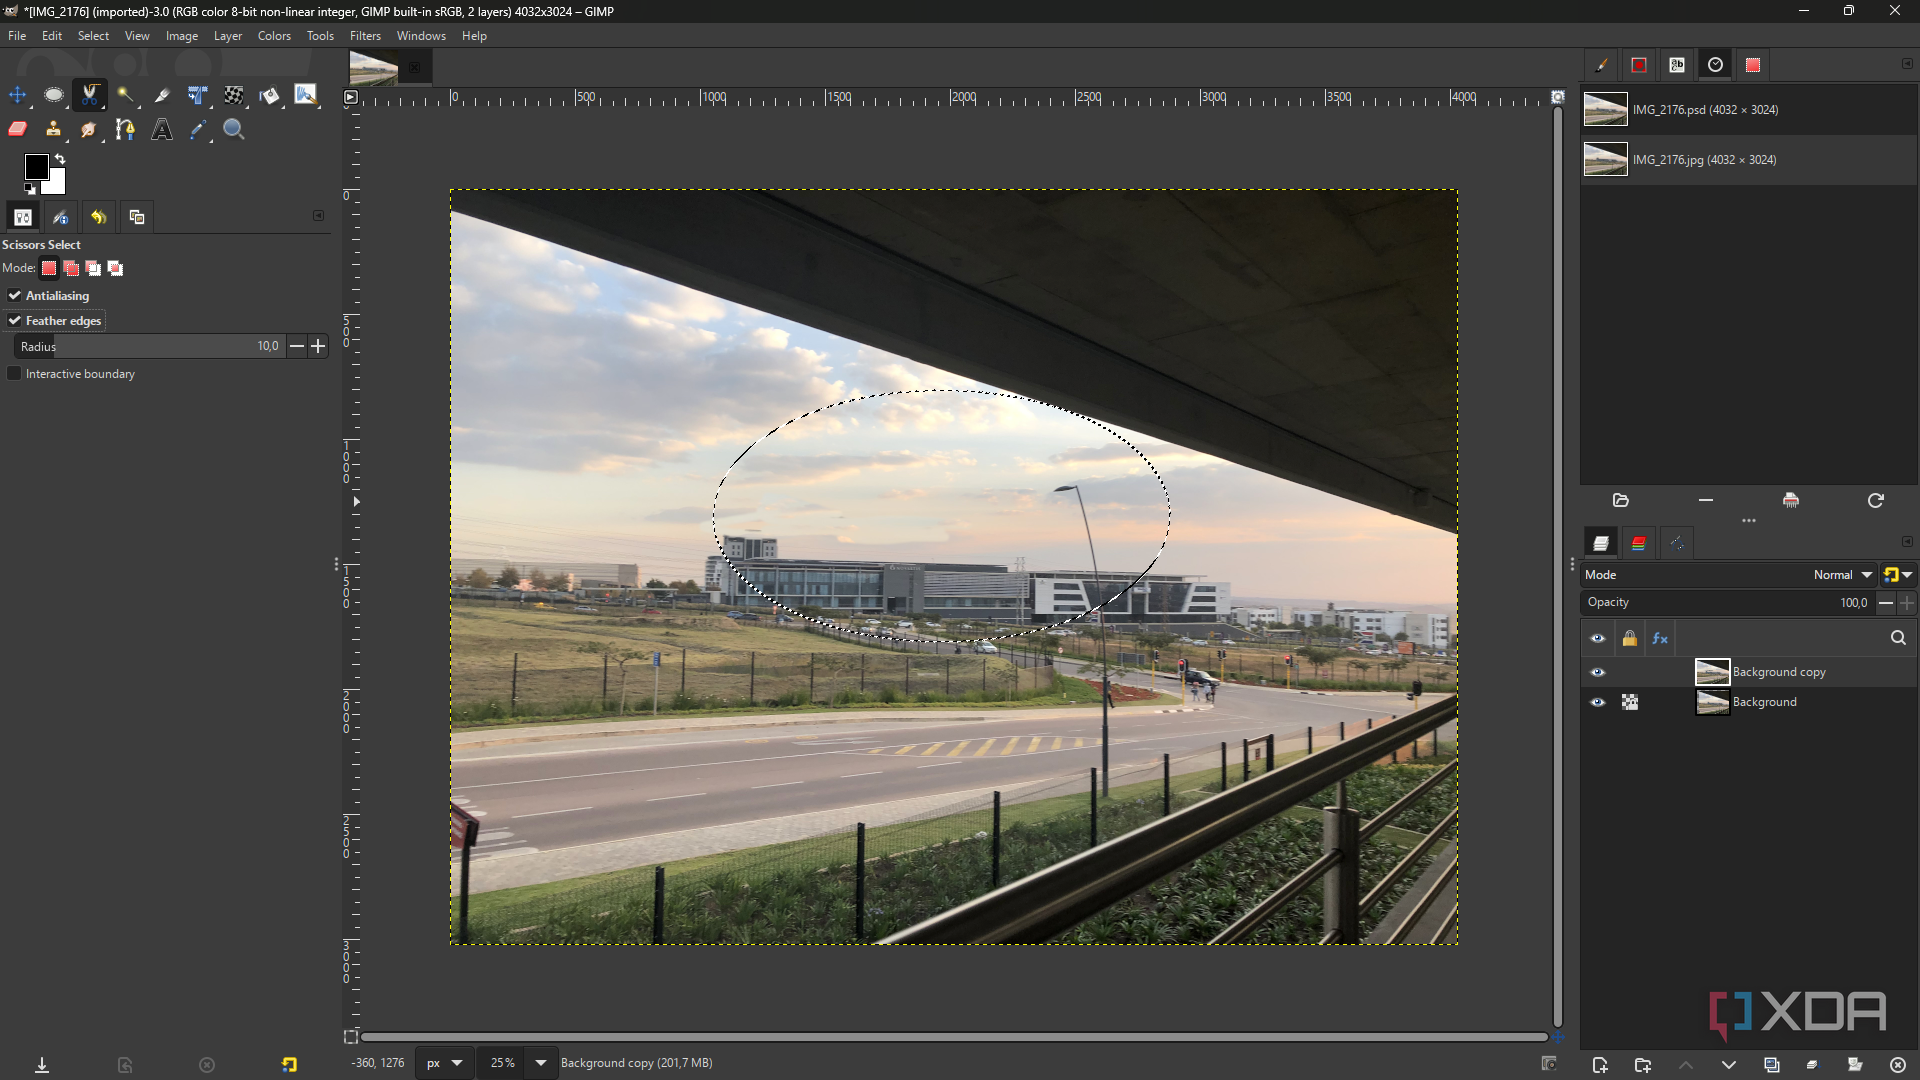Select the Color Picker tool

click(x=198, y=129)
